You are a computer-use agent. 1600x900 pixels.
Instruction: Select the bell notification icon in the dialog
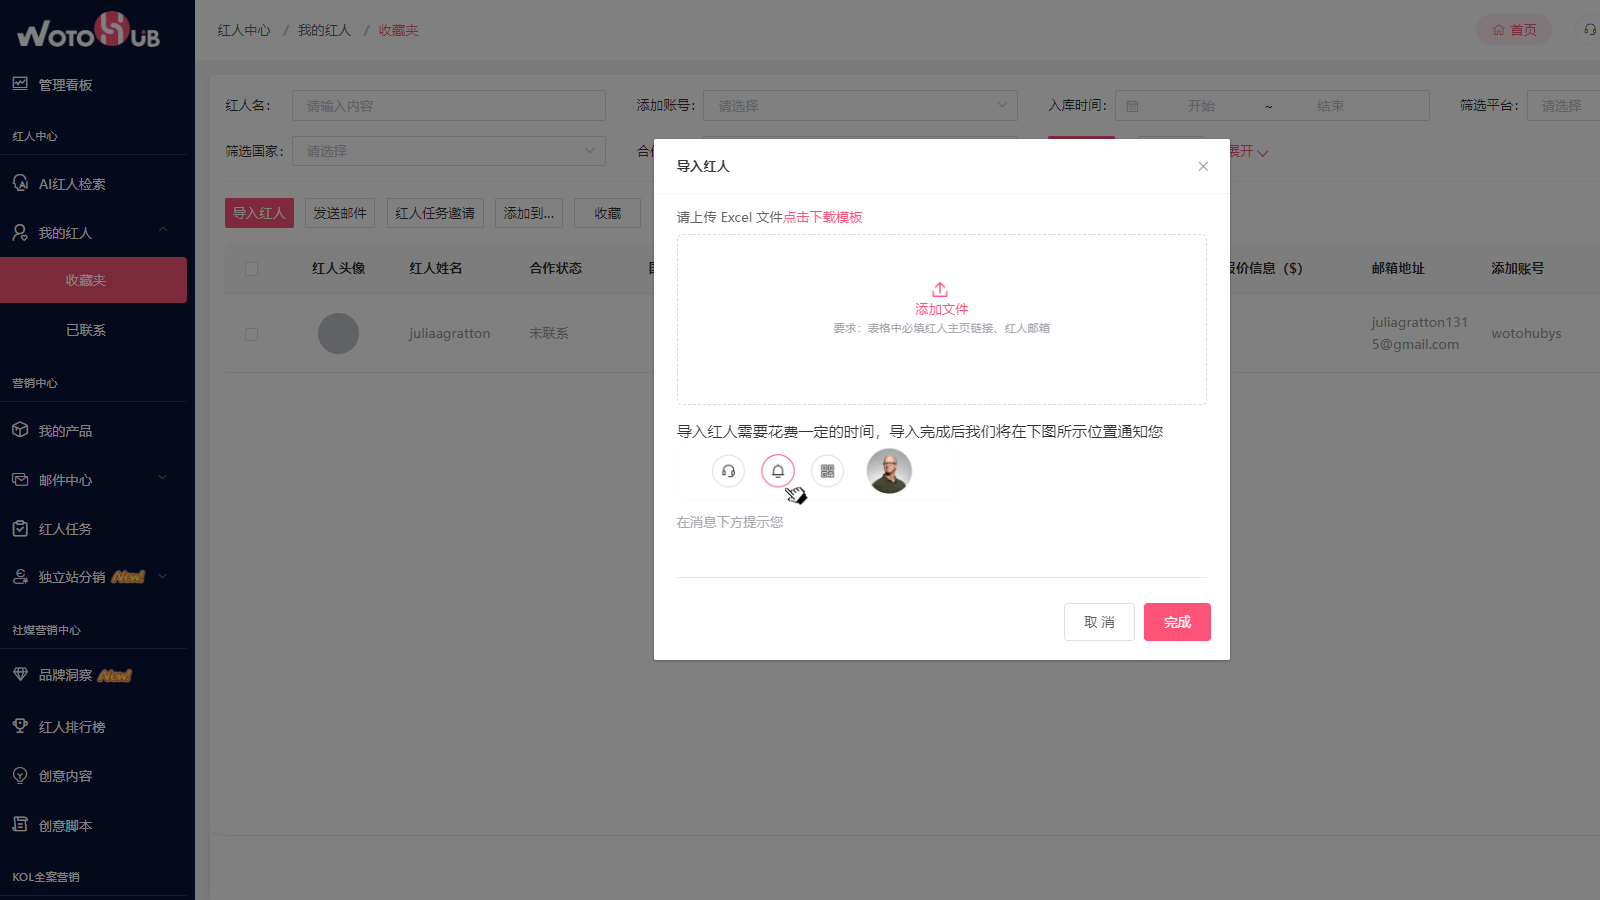(778, 470)
